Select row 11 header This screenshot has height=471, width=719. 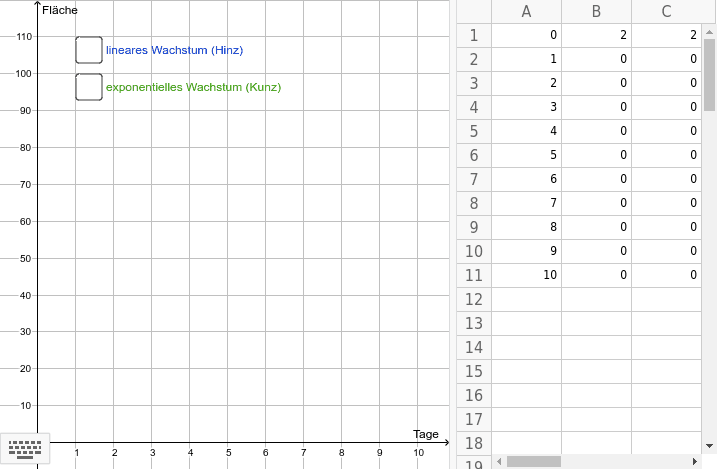click(x=474, y=275)
